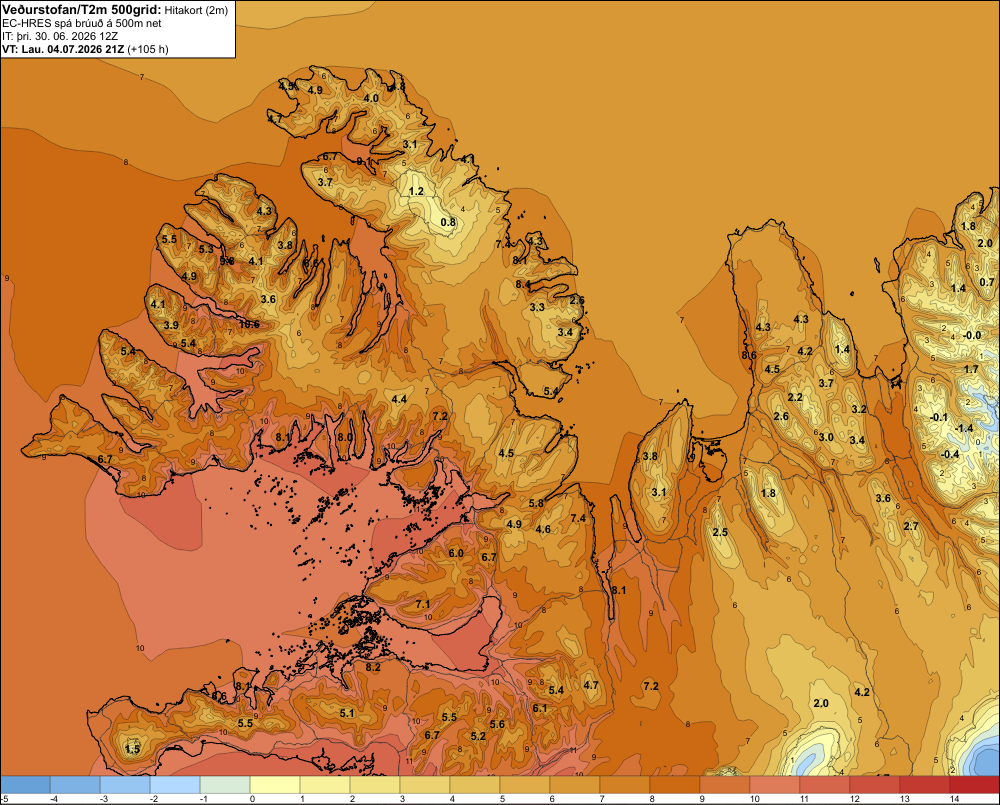Click the IT: þri. 30. 06. 2026 12Z line
The width and height of the screenshot is (1000, 805).
(60, 36)
